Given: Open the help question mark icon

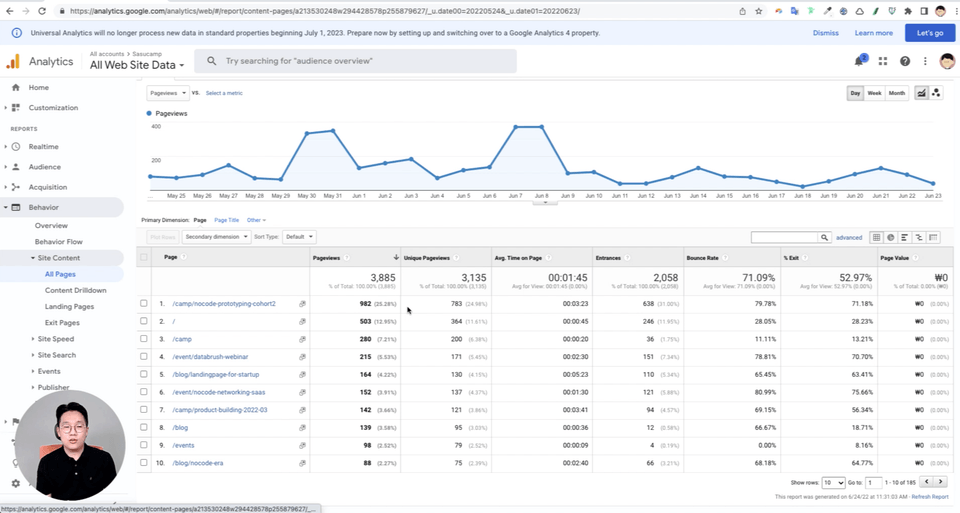Looking at the screenshot, I should point(904,61).
